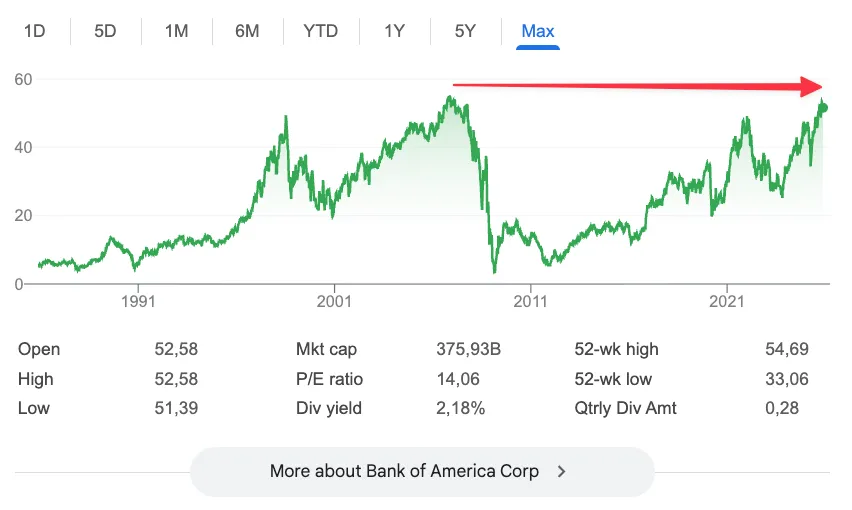Viewport: 852px width, 510px height.
Task: Click the green dot ending the price line
Action: point(823,107)
